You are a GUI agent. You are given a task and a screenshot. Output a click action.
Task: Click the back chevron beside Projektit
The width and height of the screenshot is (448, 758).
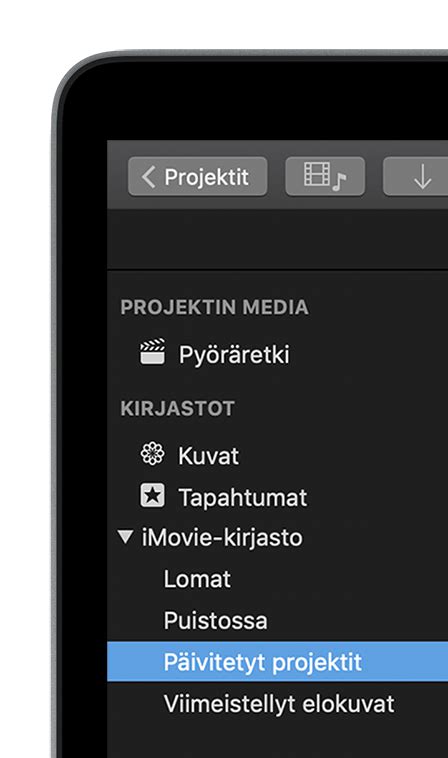pyautogui.click(x=148, y=177)
